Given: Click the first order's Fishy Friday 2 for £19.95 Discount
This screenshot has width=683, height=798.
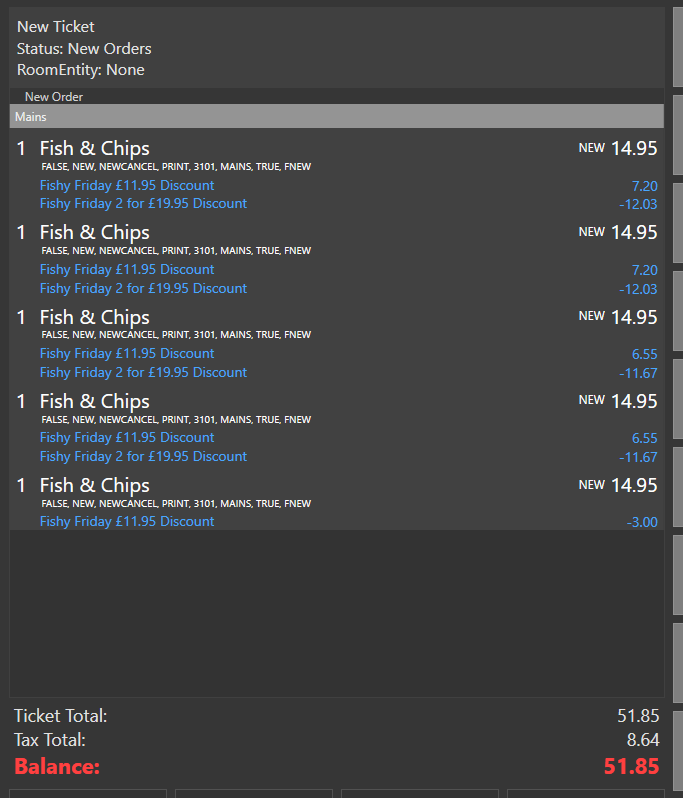Looking at the screenshot, I should [x=143, y=204].
